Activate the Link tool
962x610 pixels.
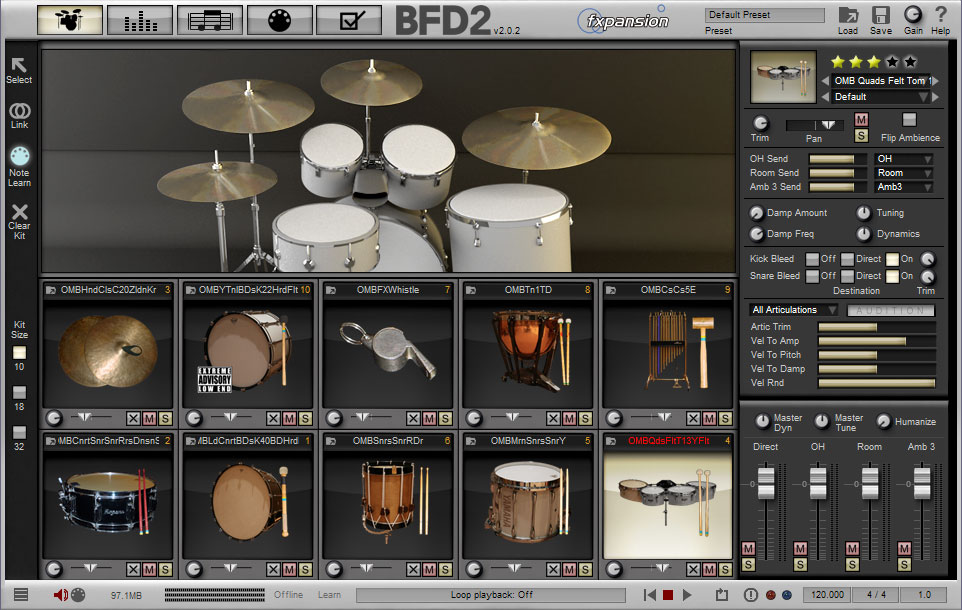click(20, 110)
